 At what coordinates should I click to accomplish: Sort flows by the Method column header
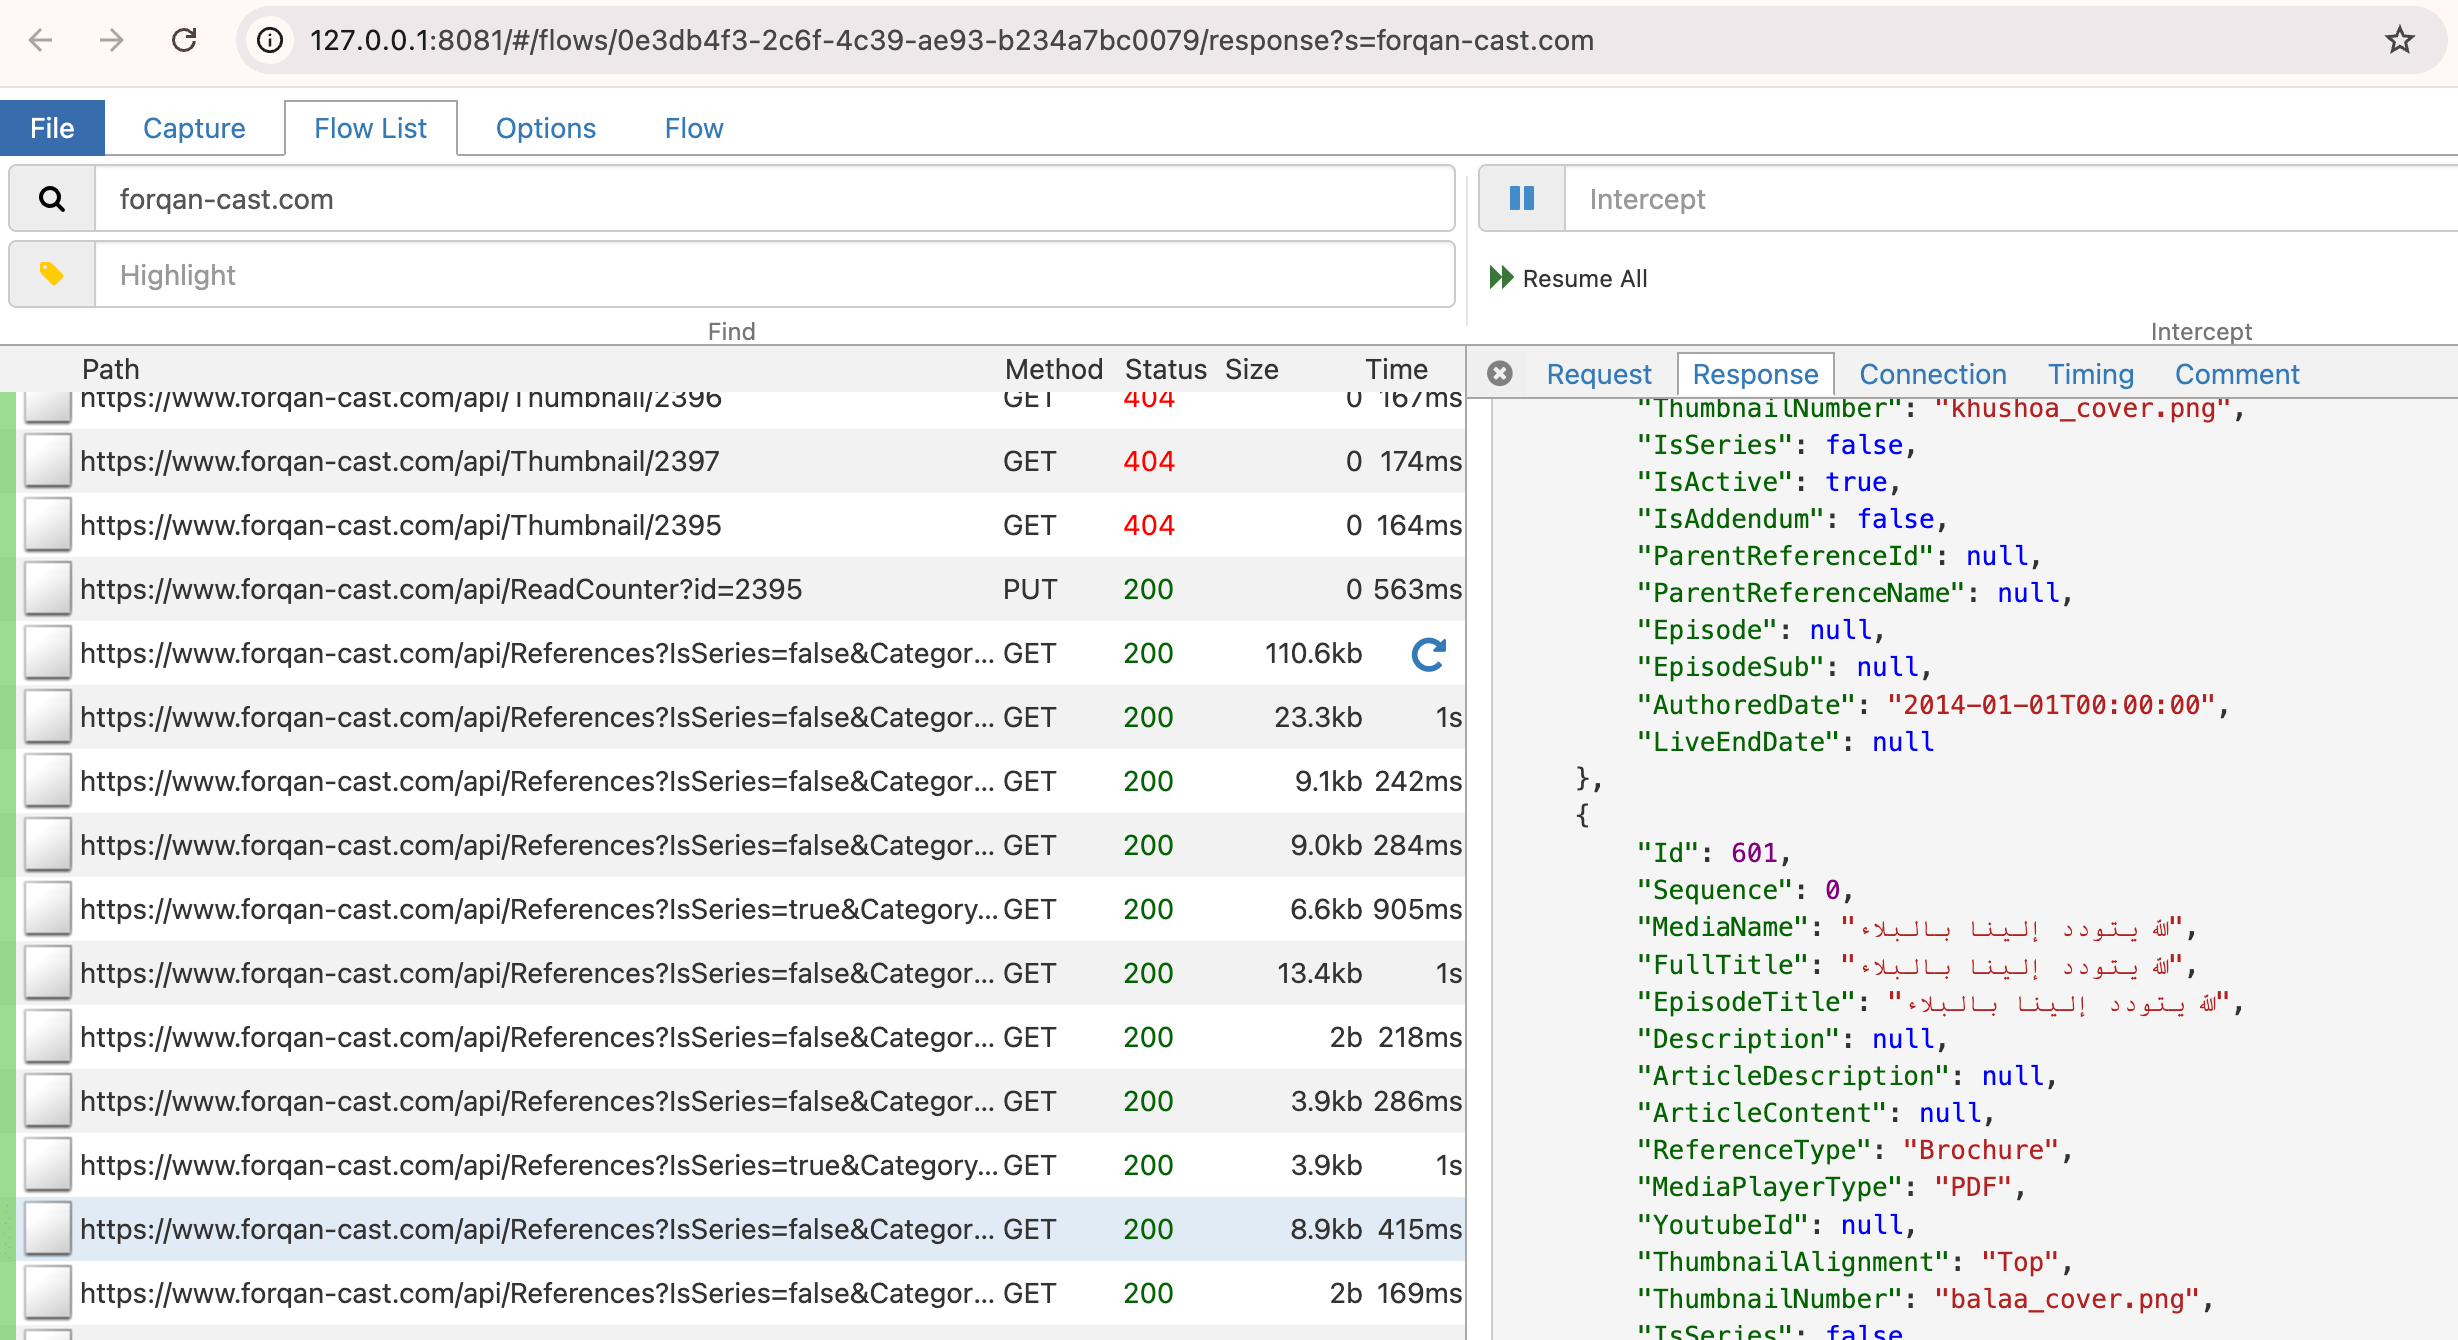(x=1053, y=369)
